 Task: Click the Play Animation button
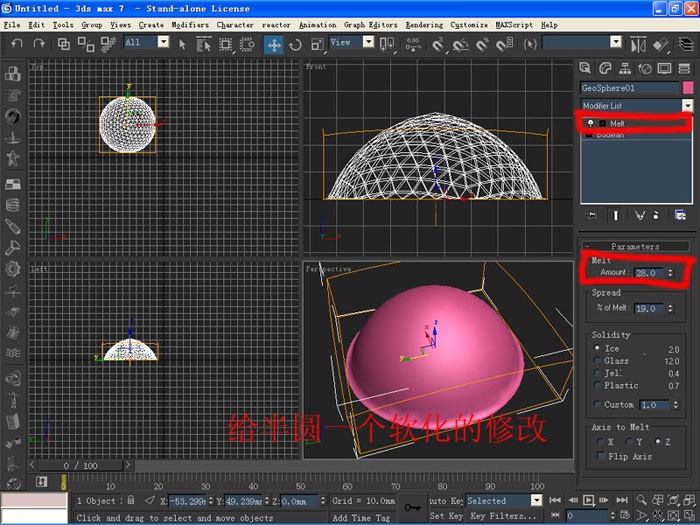(588, 500)
